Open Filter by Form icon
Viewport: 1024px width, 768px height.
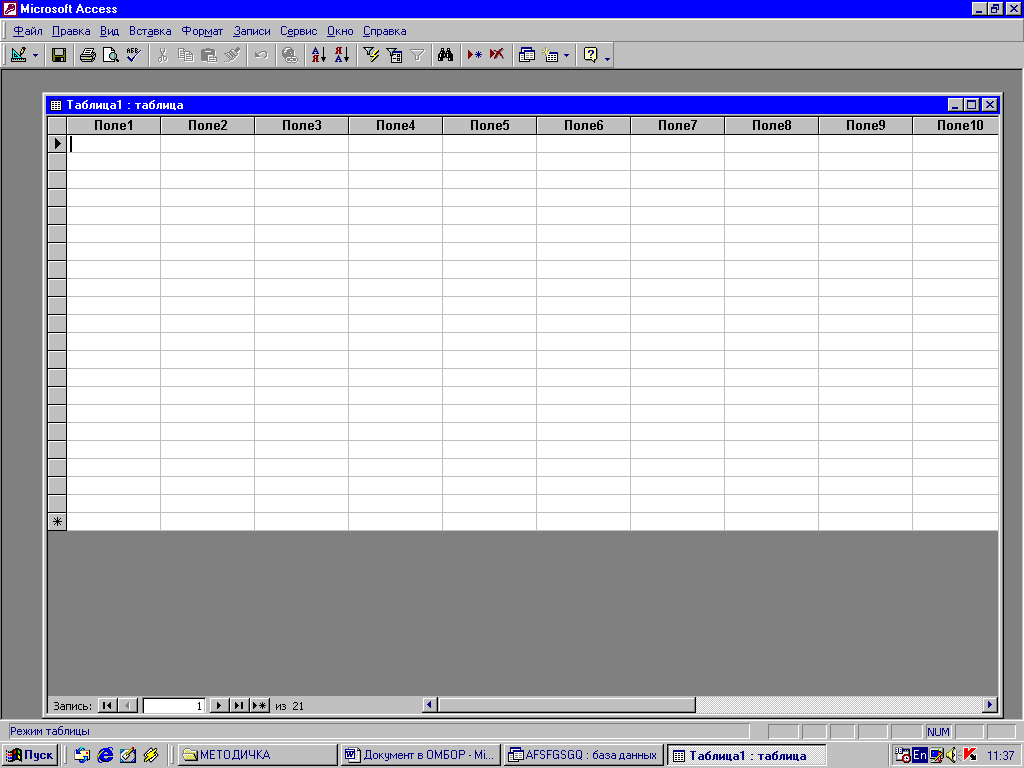tap(394, 55)
